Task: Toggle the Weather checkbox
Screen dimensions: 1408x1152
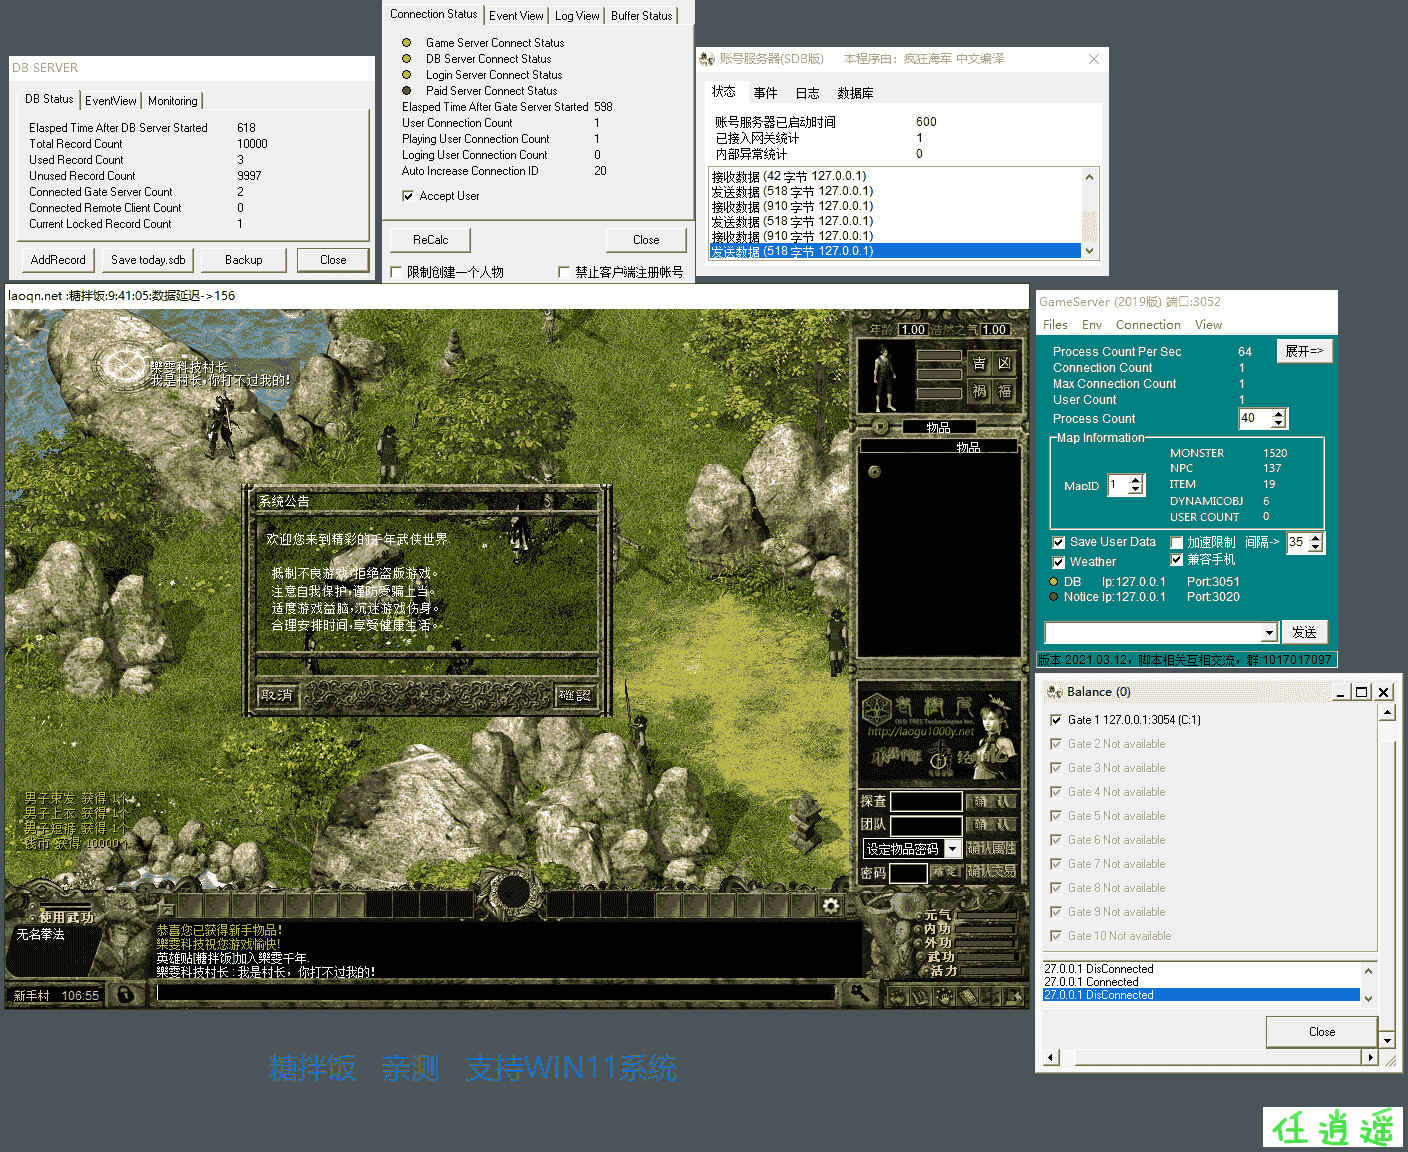Action: click(1058, 562)
